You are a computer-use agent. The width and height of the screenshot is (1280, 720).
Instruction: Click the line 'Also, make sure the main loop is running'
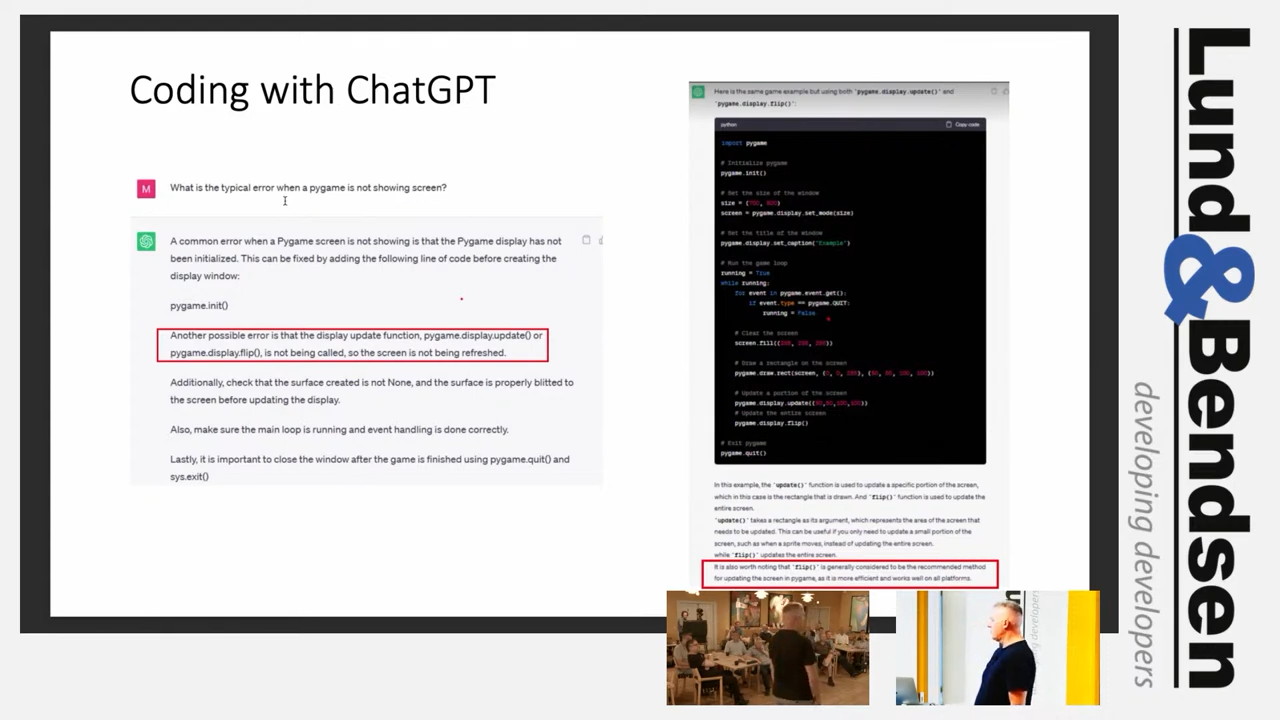click(339, 430)
